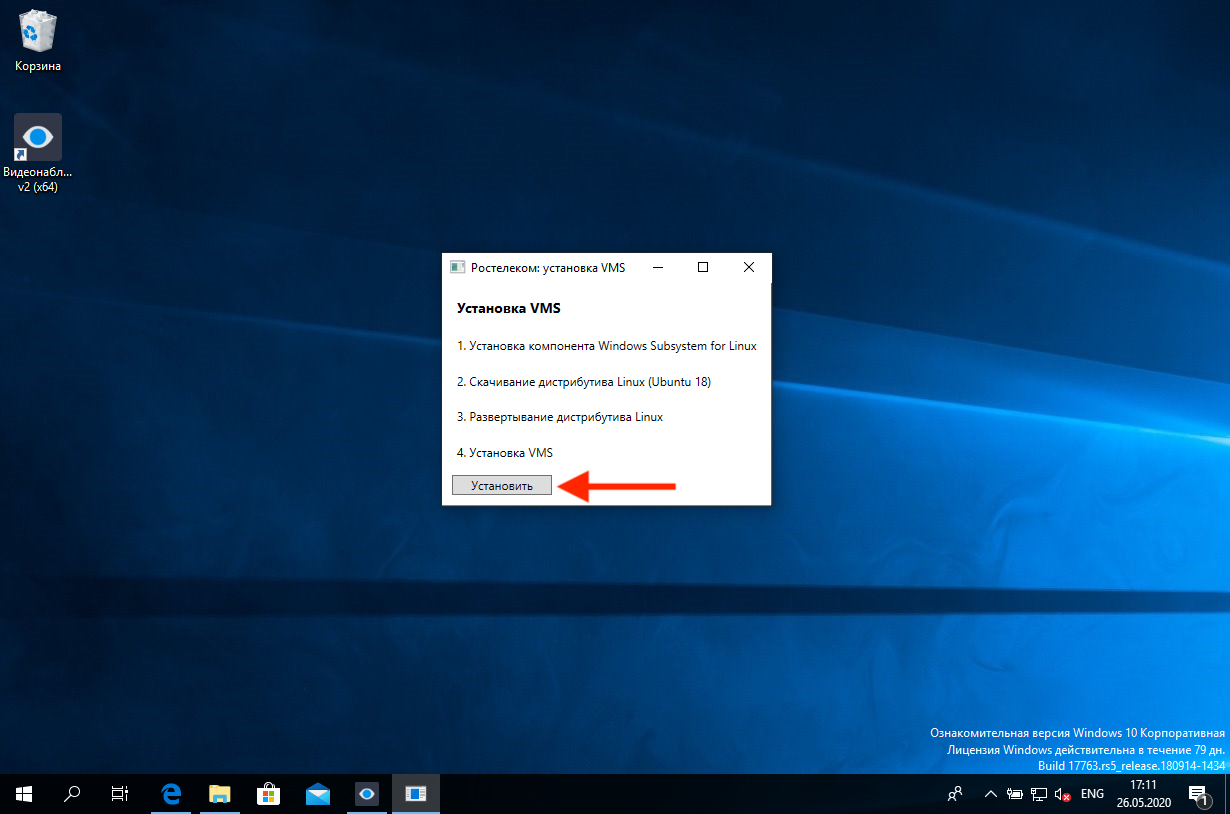Show hidden system tray icons
The image size is (1230, 814).
point(990,794)
